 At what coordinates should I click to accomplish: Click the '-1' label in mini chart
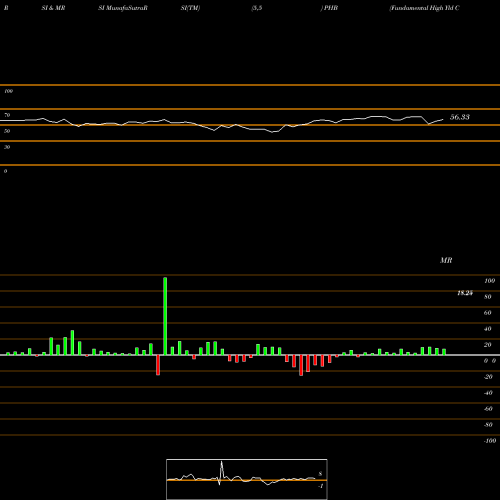tap(320, 486)
